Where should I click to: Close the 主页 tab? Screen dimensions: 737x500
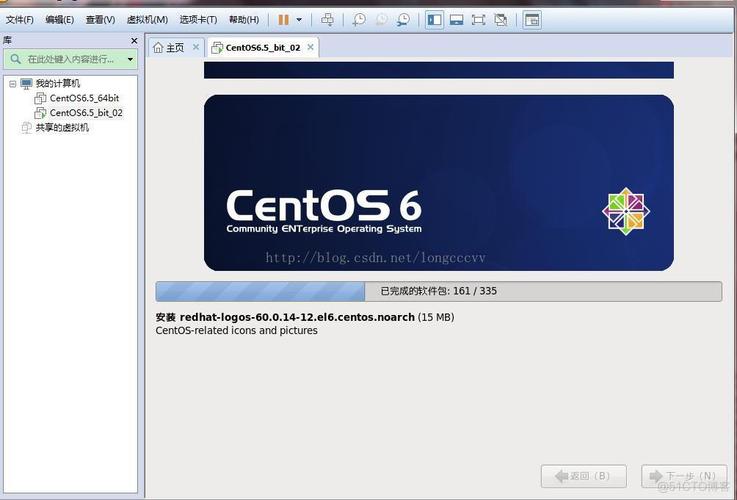tap(196, 47)
